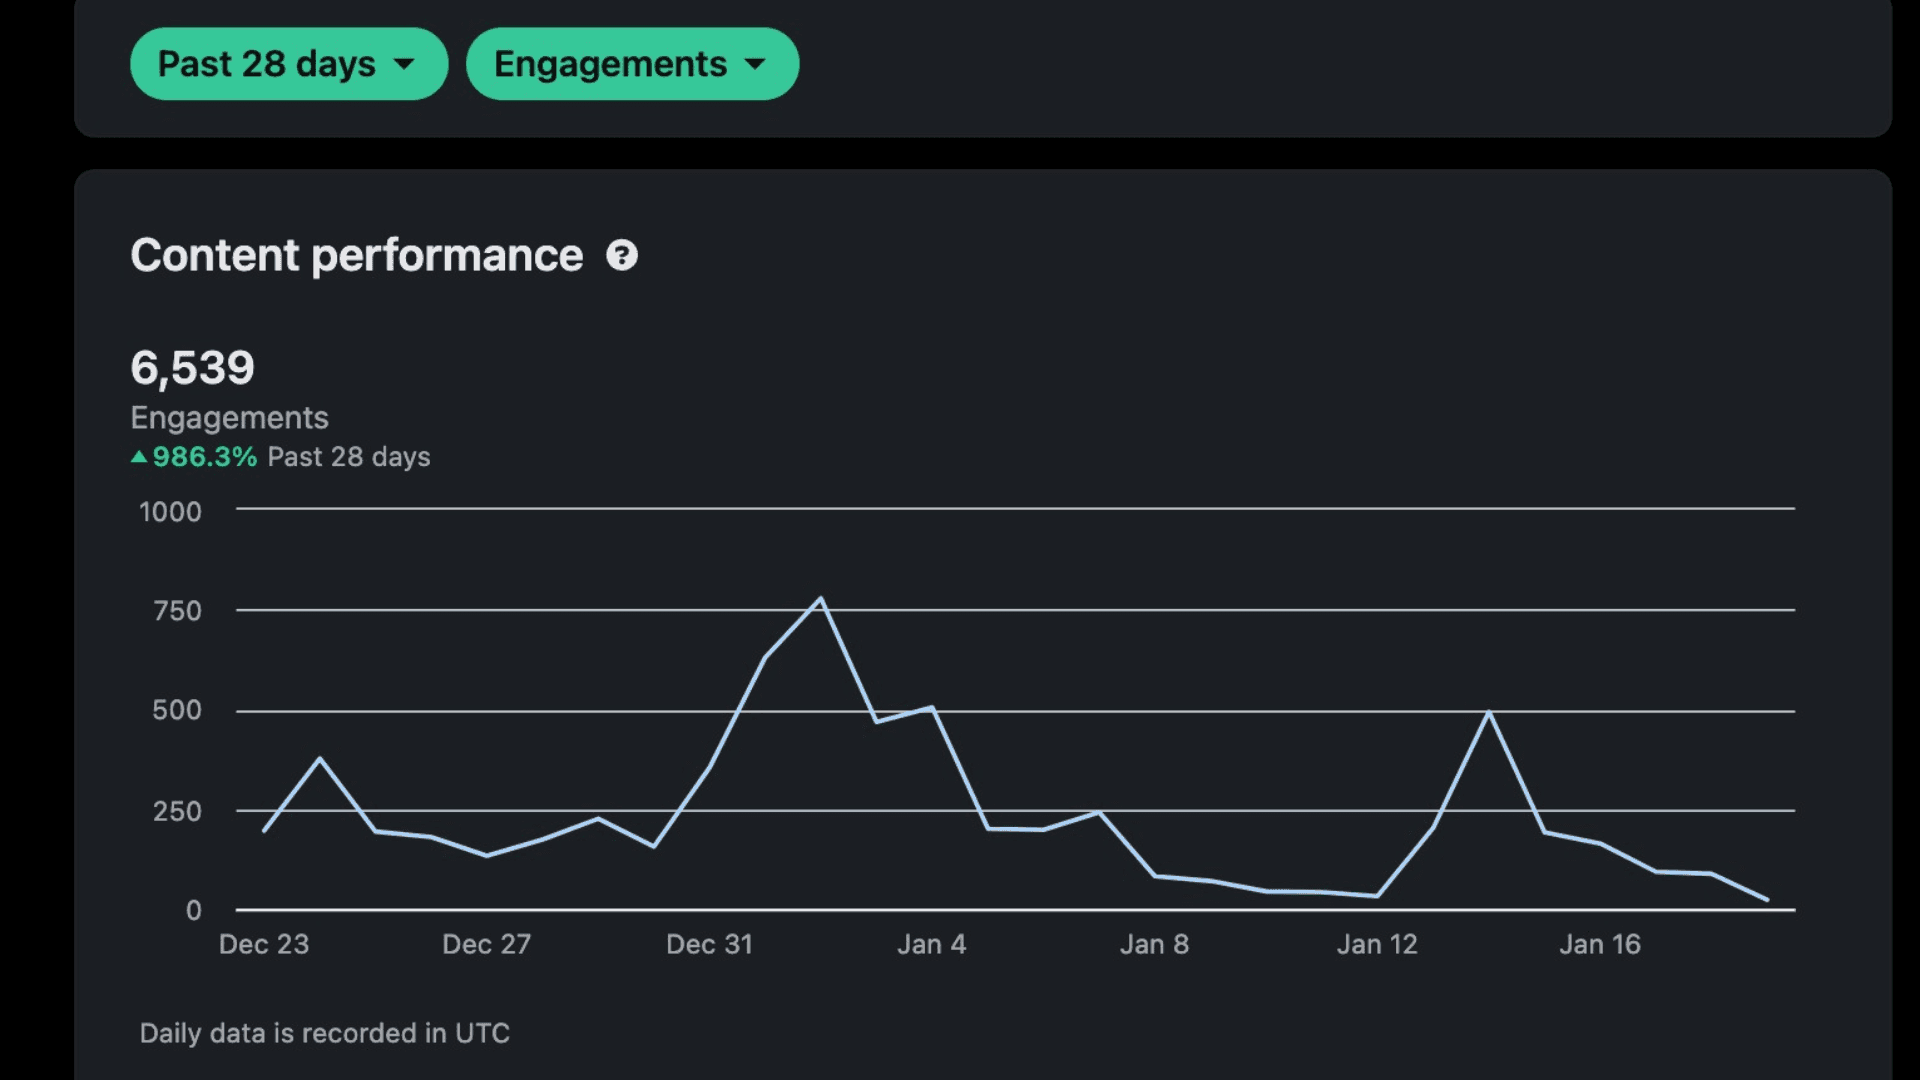Select the Jan 4 axis label
1920x1080 pixels.
932,944
